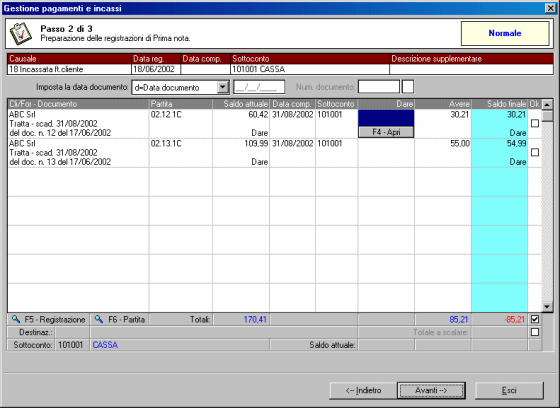The image size is (560, 408).
Task: Click the clipboard checklist wizard icon
Action: click(x=20, y=33)
